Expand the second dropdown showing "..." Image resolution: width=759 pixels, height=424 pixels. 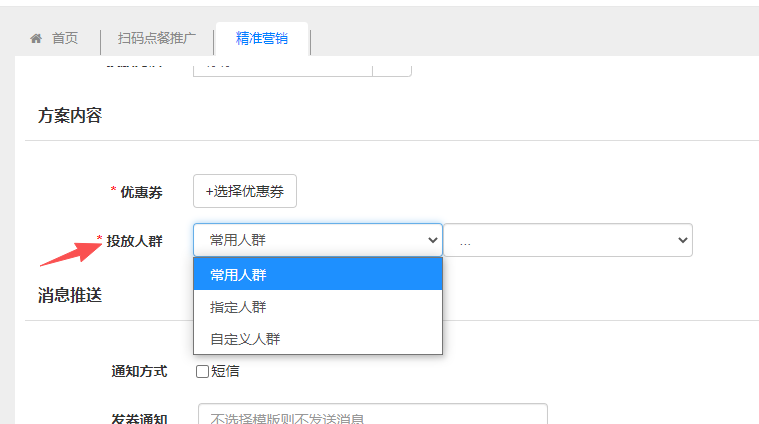click(568, 240)
